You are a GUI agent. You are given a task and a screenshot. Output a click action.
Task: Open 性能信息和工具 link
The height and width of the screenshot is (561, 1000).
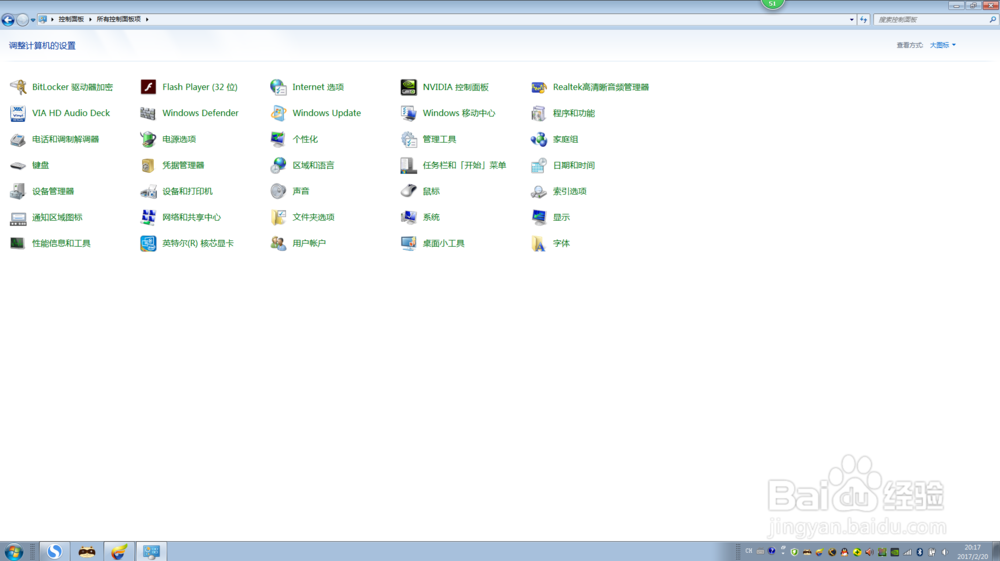point(61,244)
